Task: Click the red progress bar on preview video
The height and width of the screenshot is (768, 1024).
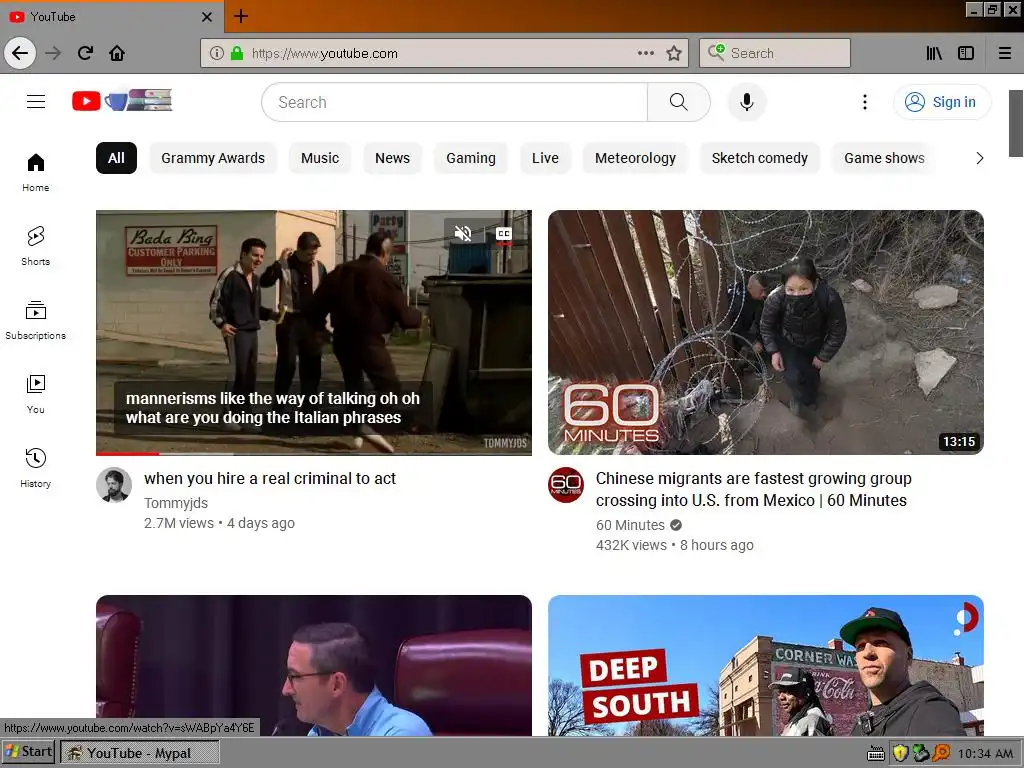Action: (127, 453)
